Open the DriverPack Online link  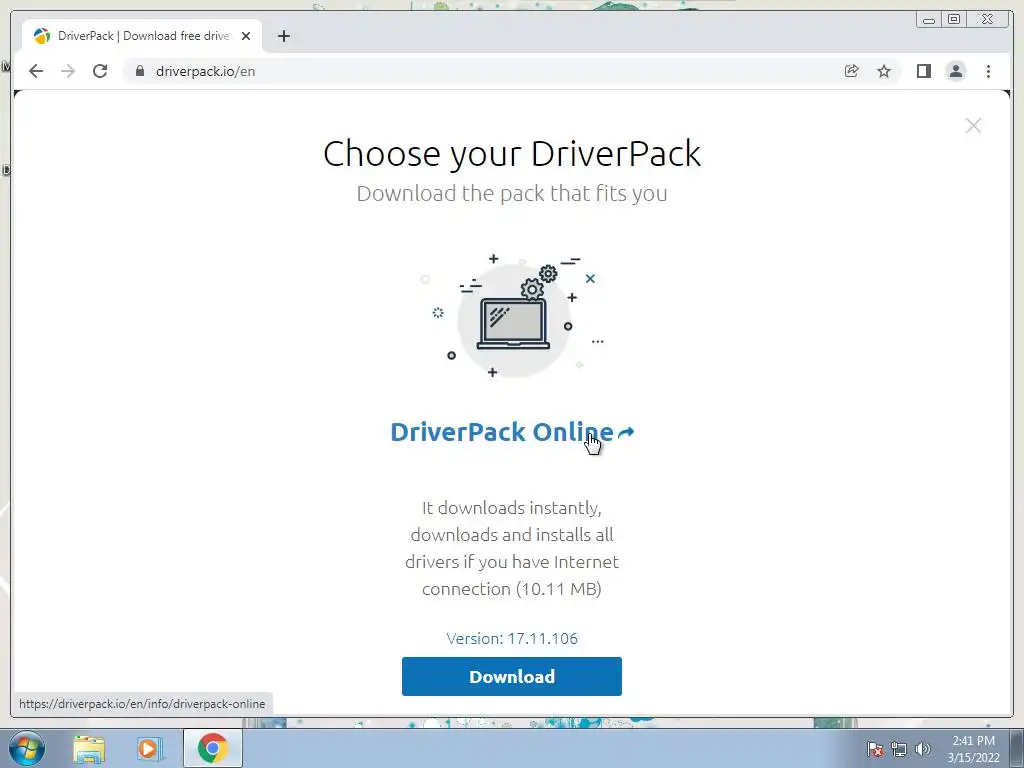click(x=502, y=432)
